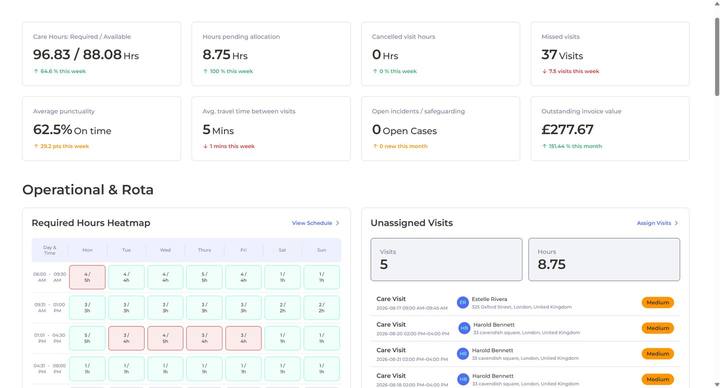The width and height of the screenshot is (720, 388).
Task: Click Estelle Rivera's round avatar
Action: tap(463, 303)
